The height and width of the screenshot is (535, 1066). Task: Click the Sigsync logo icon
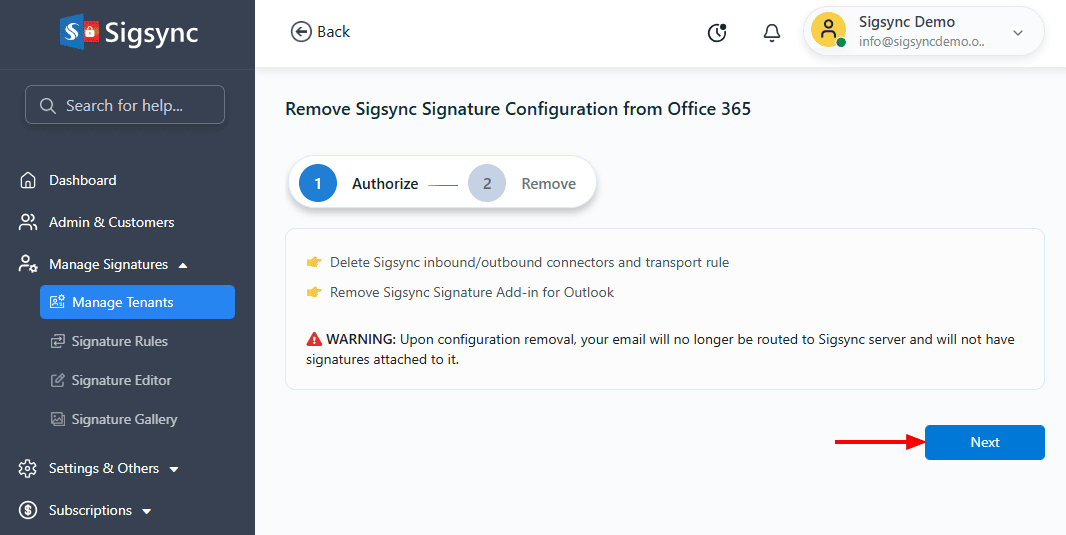tap(79, 33)
